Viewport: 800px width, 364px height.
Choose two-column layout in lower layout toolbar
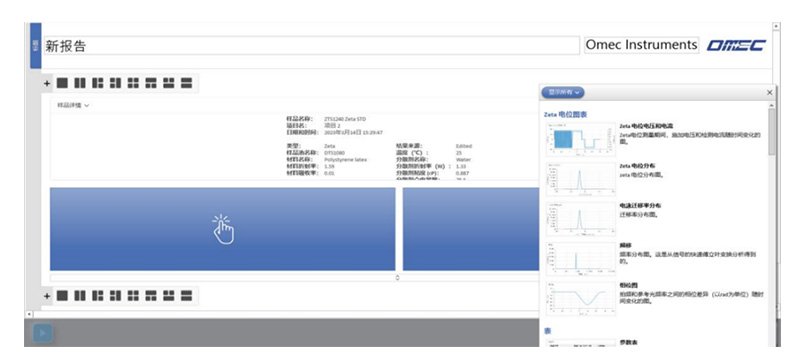point(80,296)
